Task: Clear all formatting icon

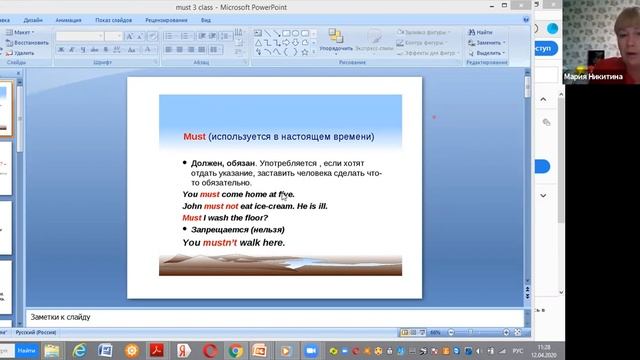Action: [x=152, y=36]
